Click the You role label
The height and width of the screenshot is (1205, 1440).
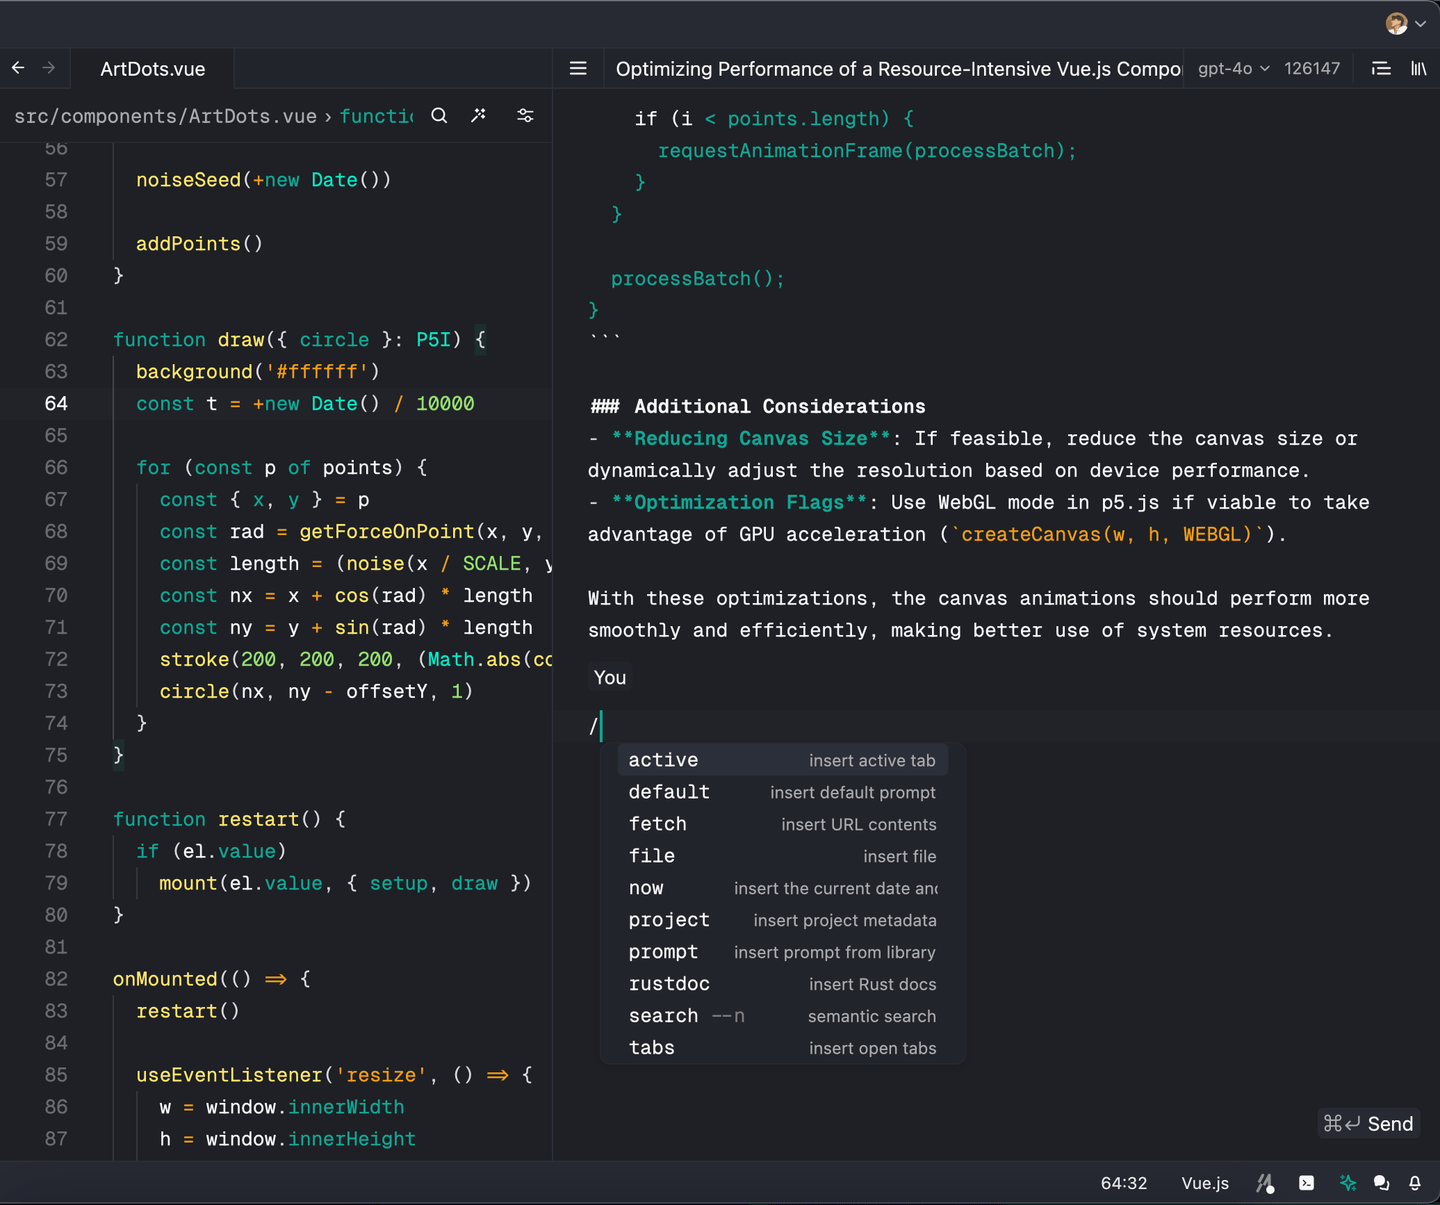(610, 678)
